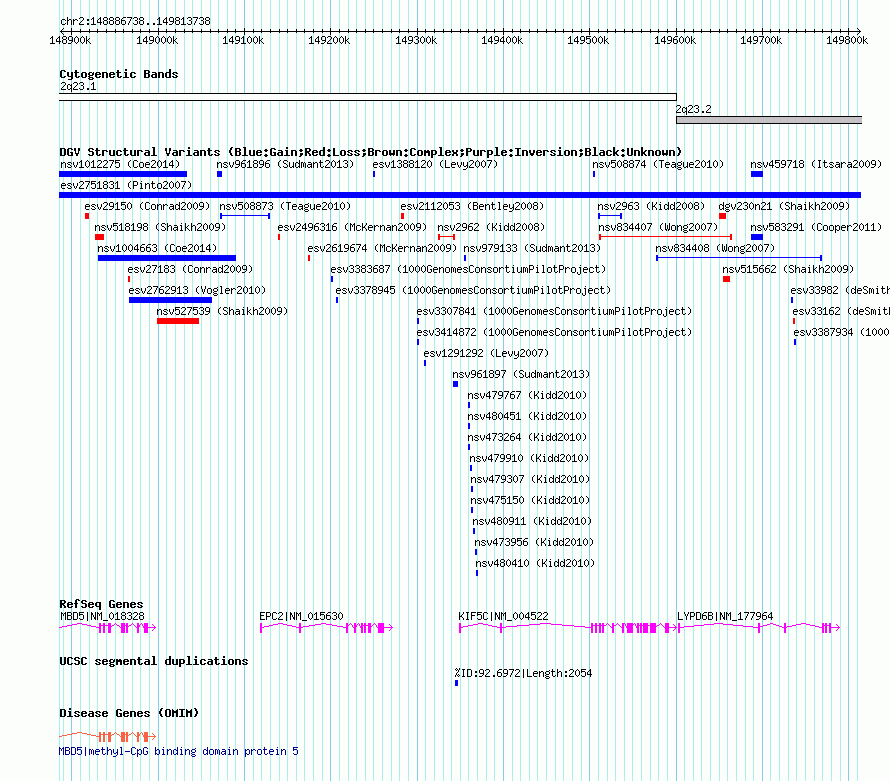Click the esv2762913 (Vogler2010) blue bar
890x781 pixels.
tap(170, 300)
